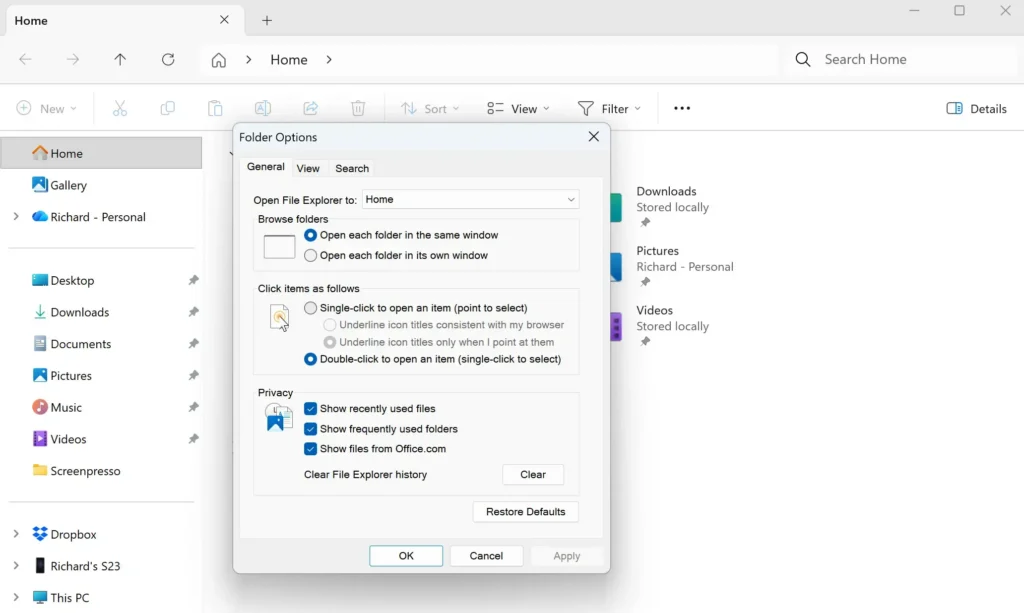
Task: Close the Folder Options dialog
Action: (x=594, y=136)
